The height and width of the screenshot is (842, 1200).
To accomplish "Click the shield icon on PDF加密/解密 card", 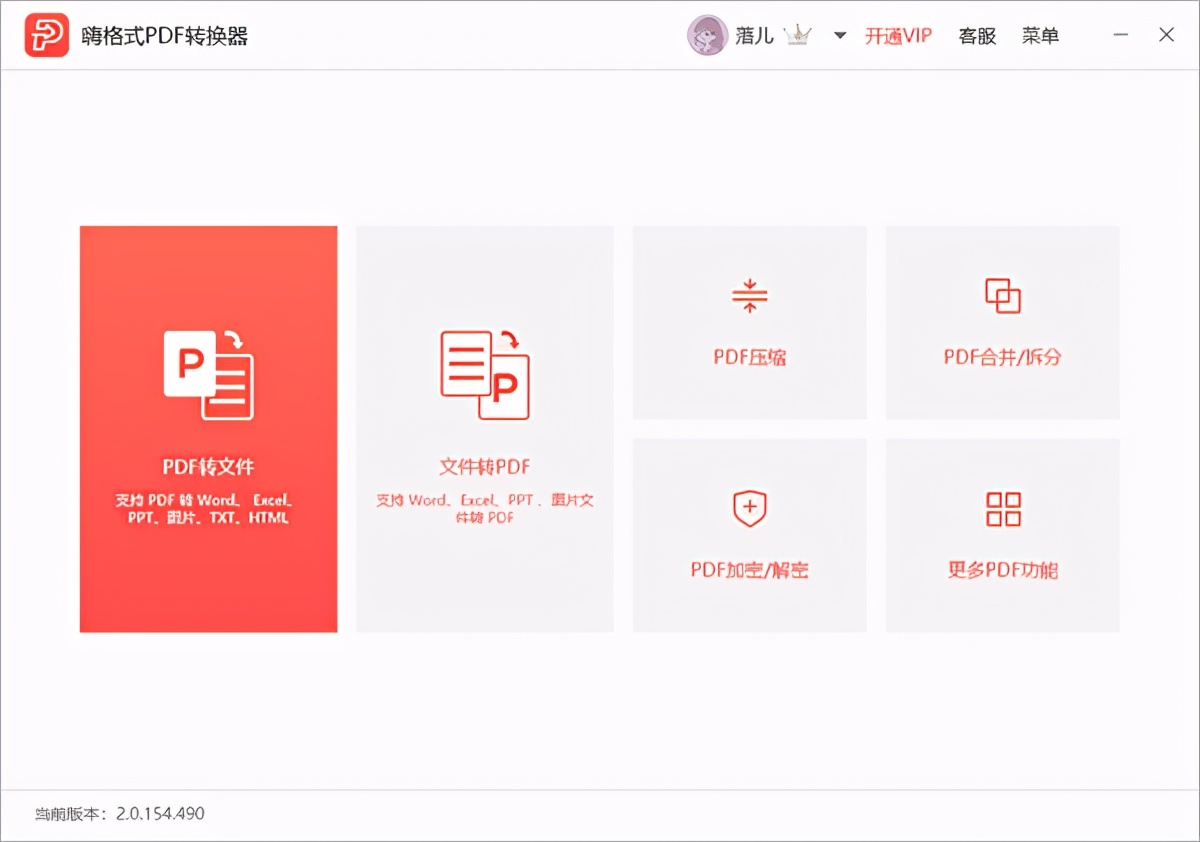I will (x=748, y=508).
